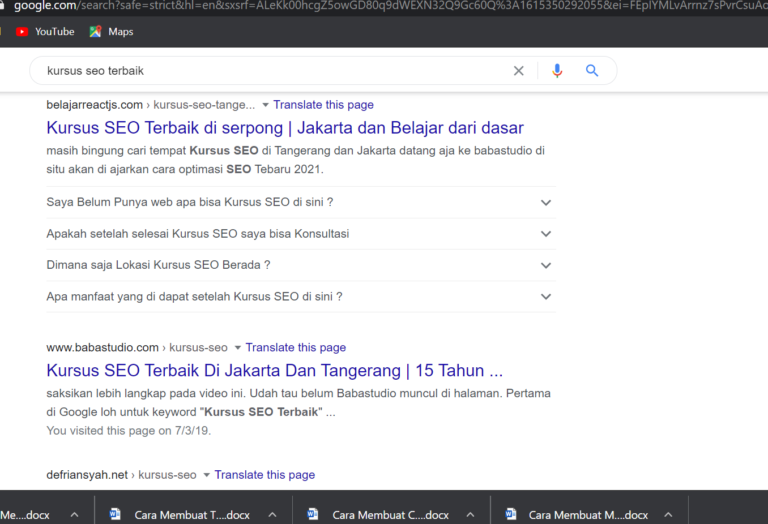Expand 'Saya Belum Punya web' question
The image size is (768, 524).
point(301,202)
